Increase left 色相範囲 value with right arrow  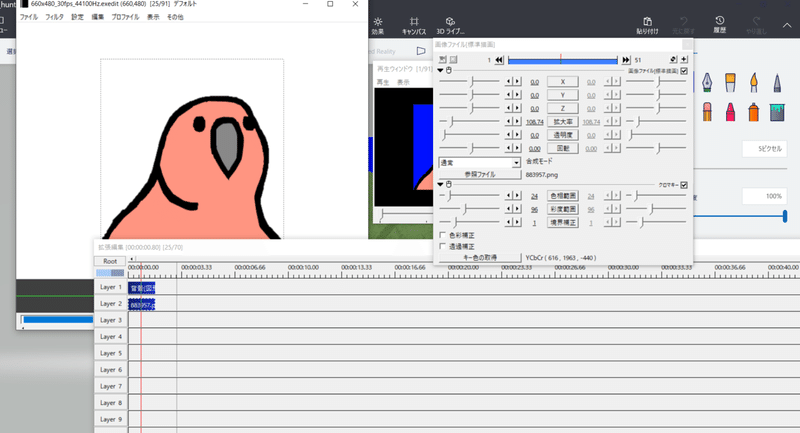[x=517, y=195]
